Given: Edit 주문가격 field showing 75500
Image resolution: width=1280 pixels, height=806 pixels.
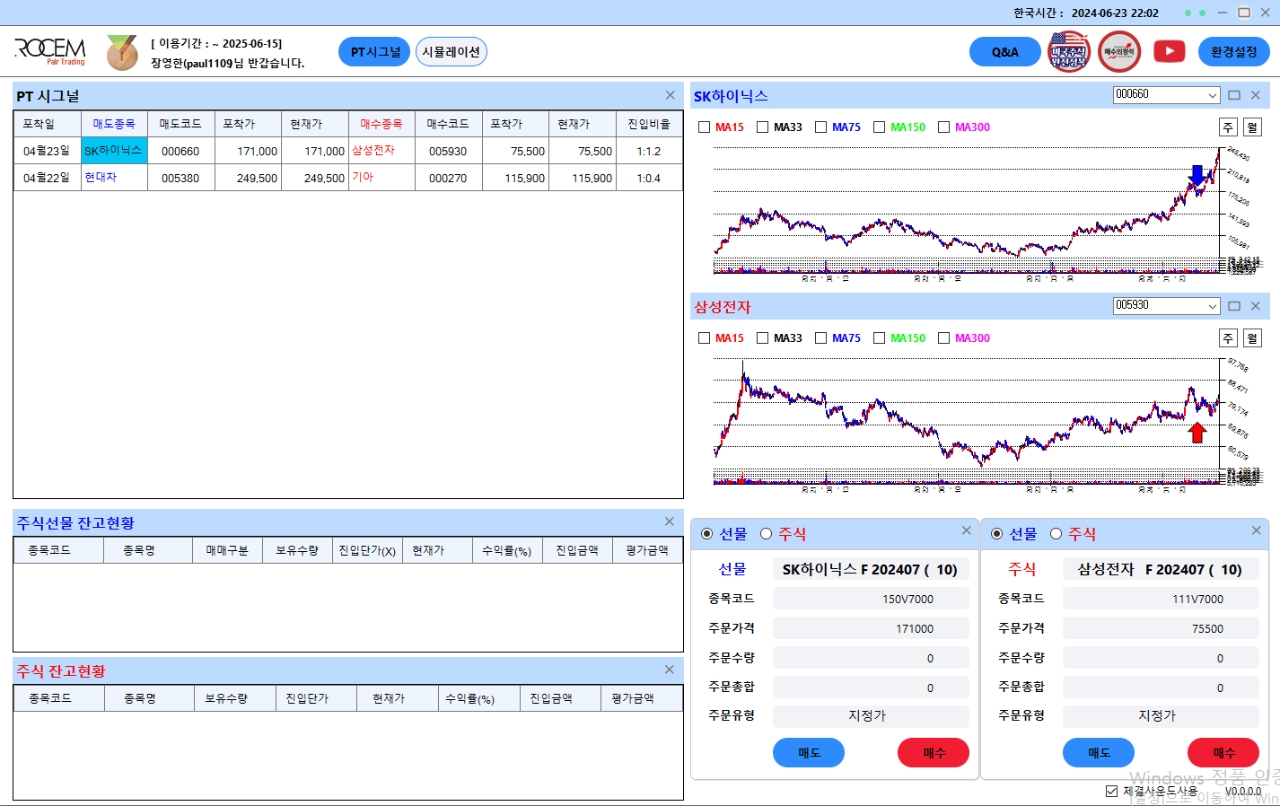Looking at the screenshot, I should [x=1161, y=629].
